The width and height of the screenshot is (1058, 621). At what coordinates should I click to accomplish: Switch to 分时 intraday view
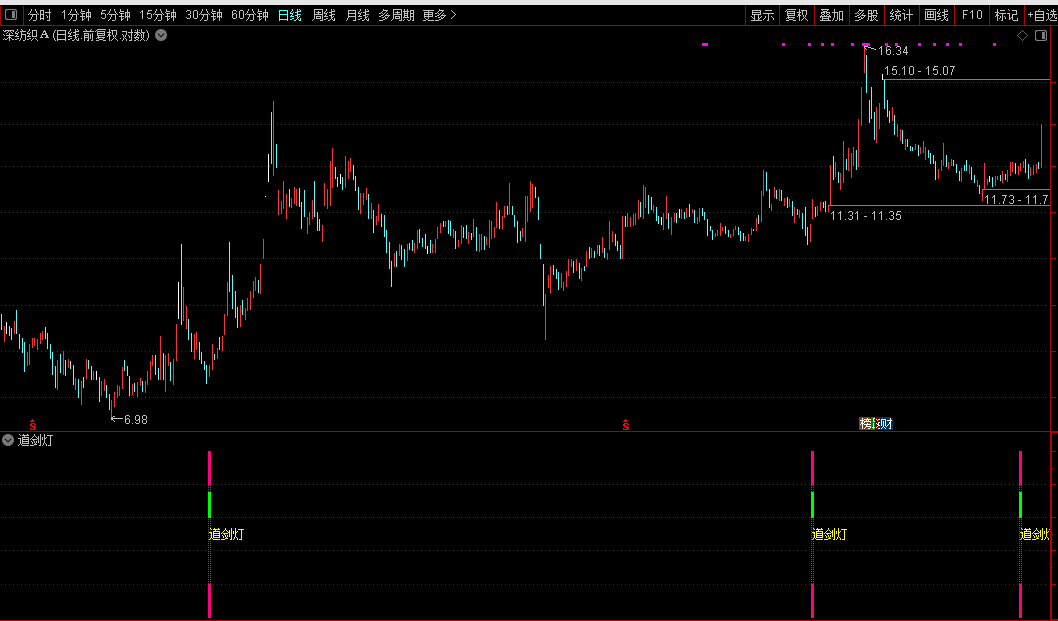click(40, 15)
